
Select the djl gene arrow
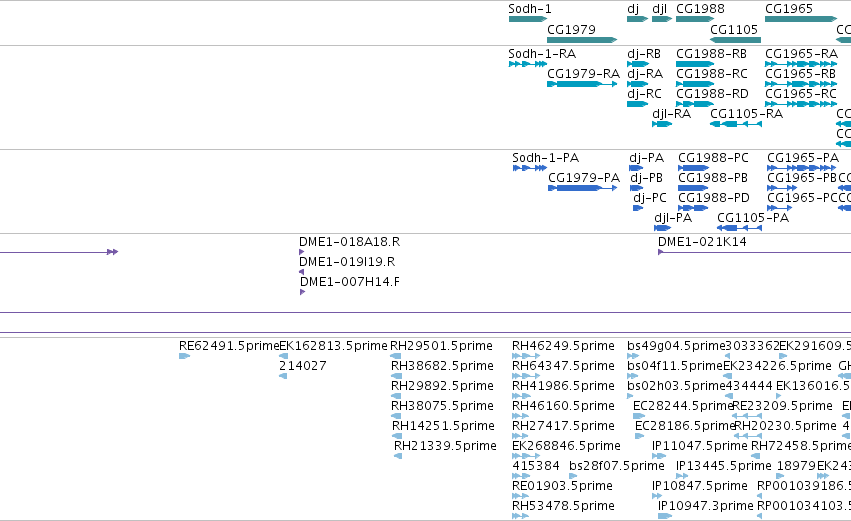click(x=662, y=19)
